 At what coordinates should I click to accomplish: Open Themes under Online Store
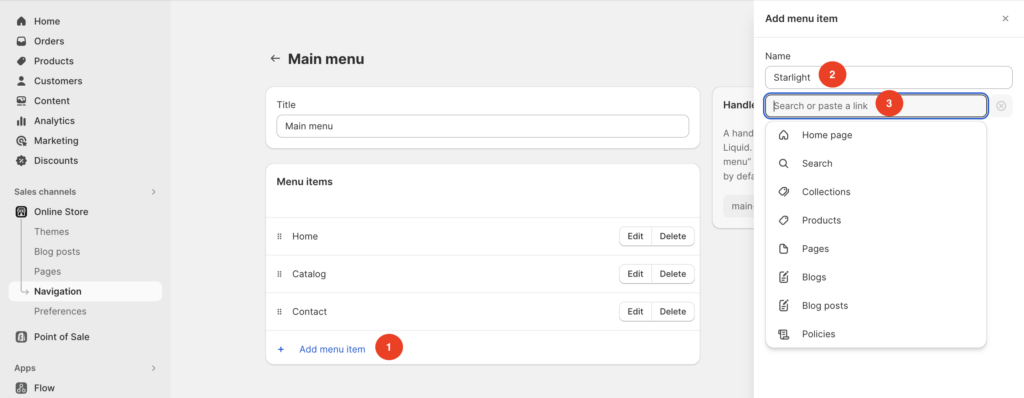pos(52,232)
